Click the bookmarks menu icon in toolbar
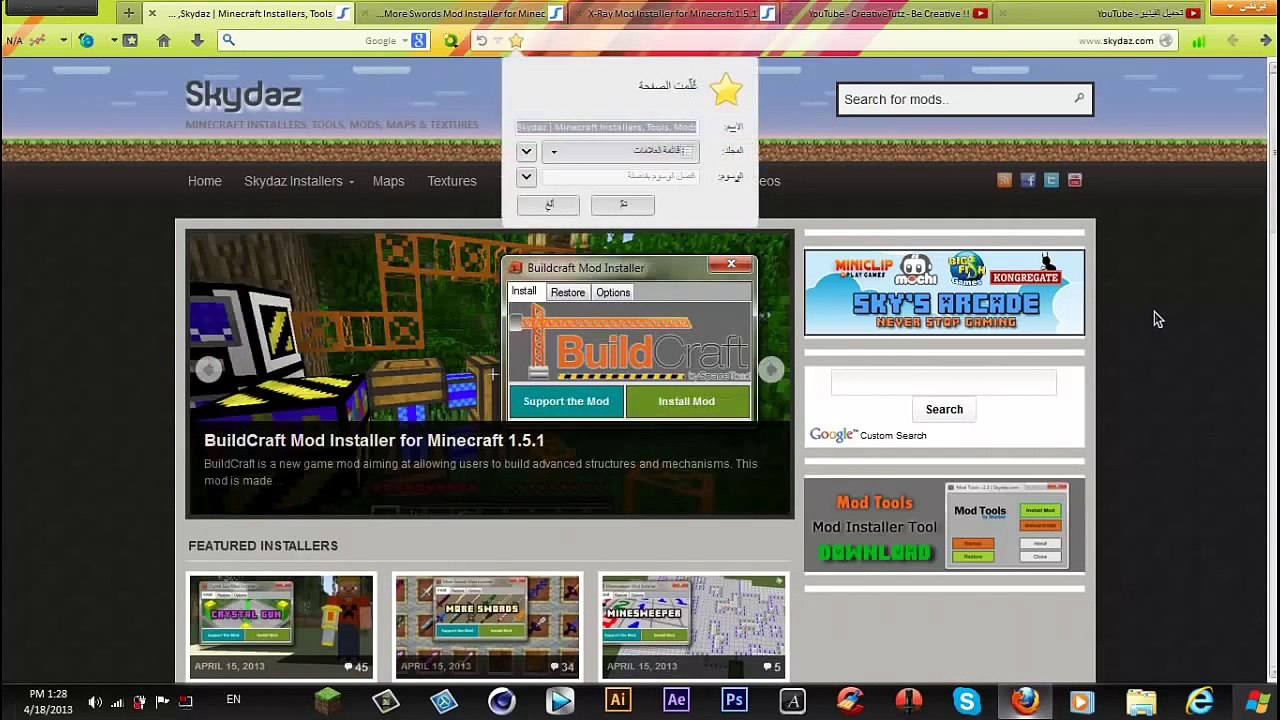The width and height of the screenshot is (1280, 720). 130,41
